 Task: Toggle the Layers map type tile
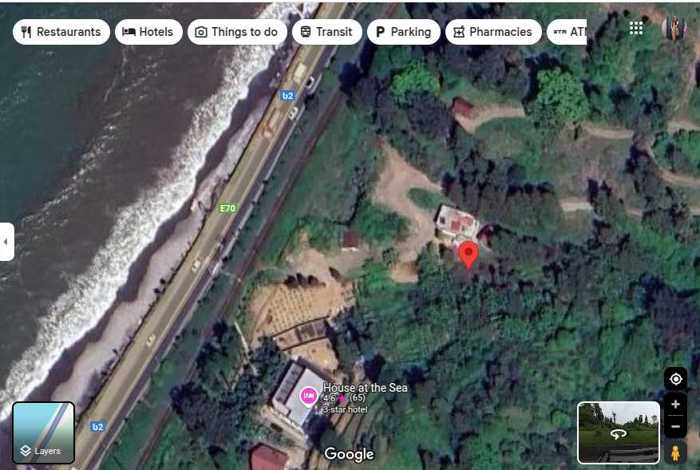pos(43,433)
